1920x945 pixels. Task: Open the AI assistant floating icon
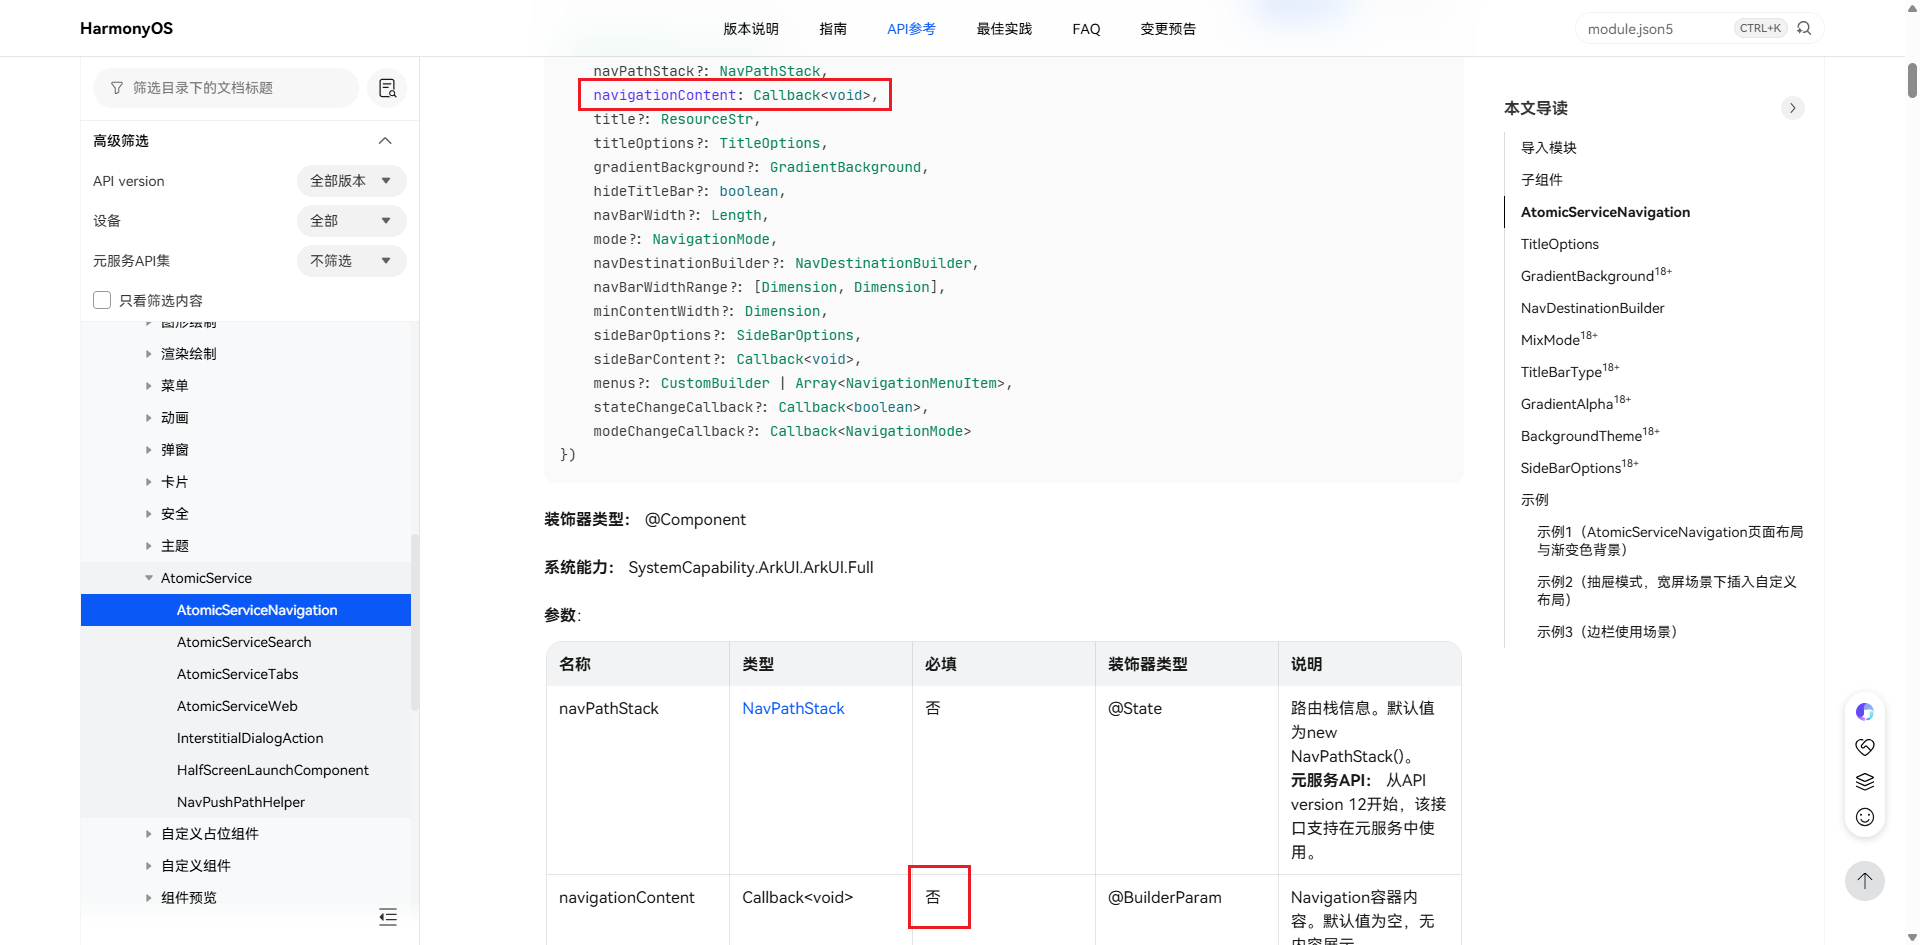pos(1865,712)
